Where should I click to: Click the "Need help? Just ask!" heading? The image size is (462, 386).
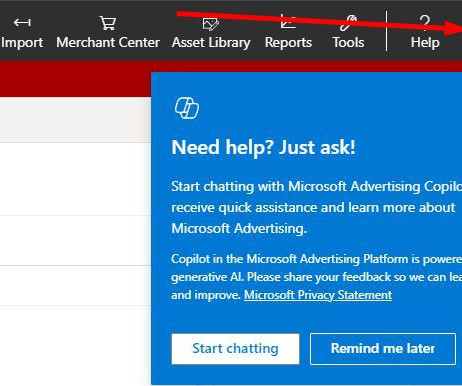[x=263, y=147]
